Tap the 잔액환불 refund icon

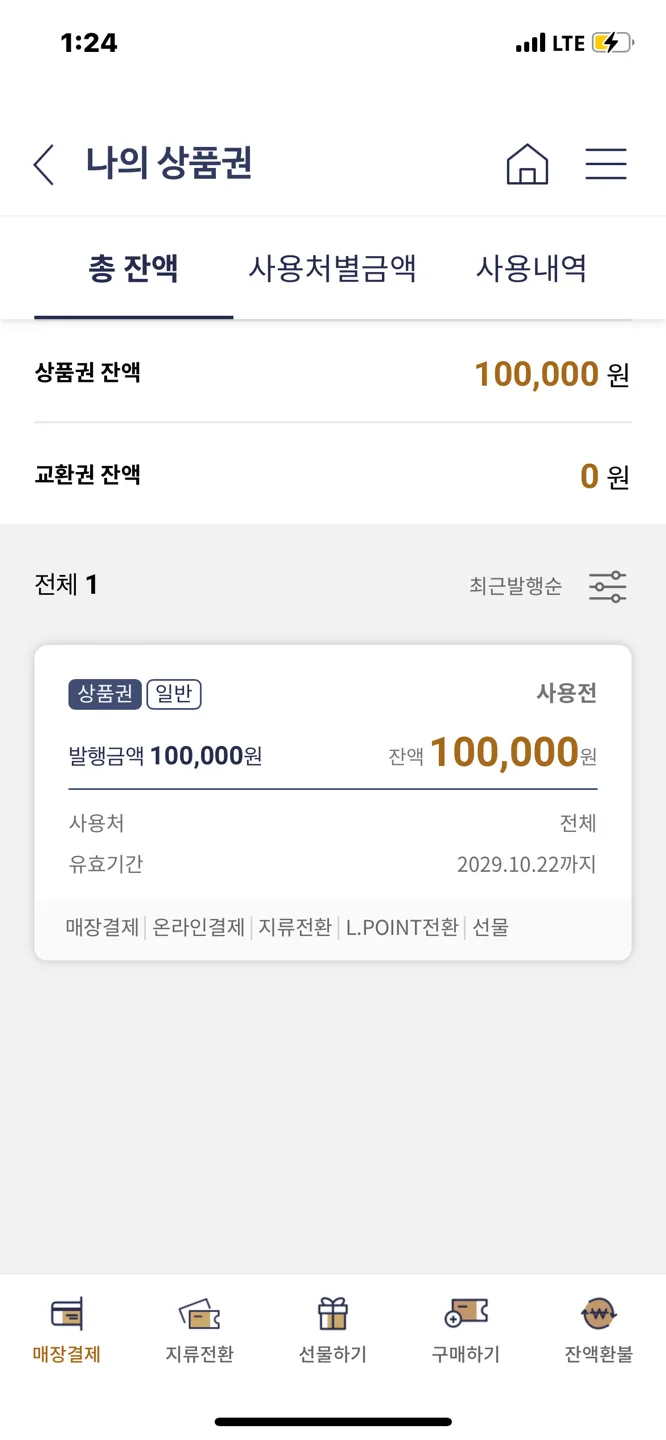click(598, 1313)
